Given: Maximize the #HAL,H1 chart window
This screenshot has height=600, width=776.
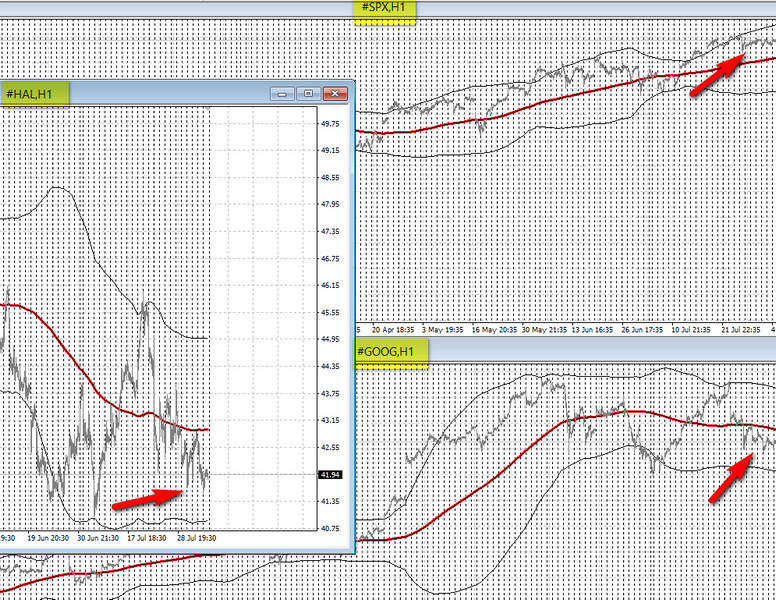Looking at the screenshot, I should point(308,94).
